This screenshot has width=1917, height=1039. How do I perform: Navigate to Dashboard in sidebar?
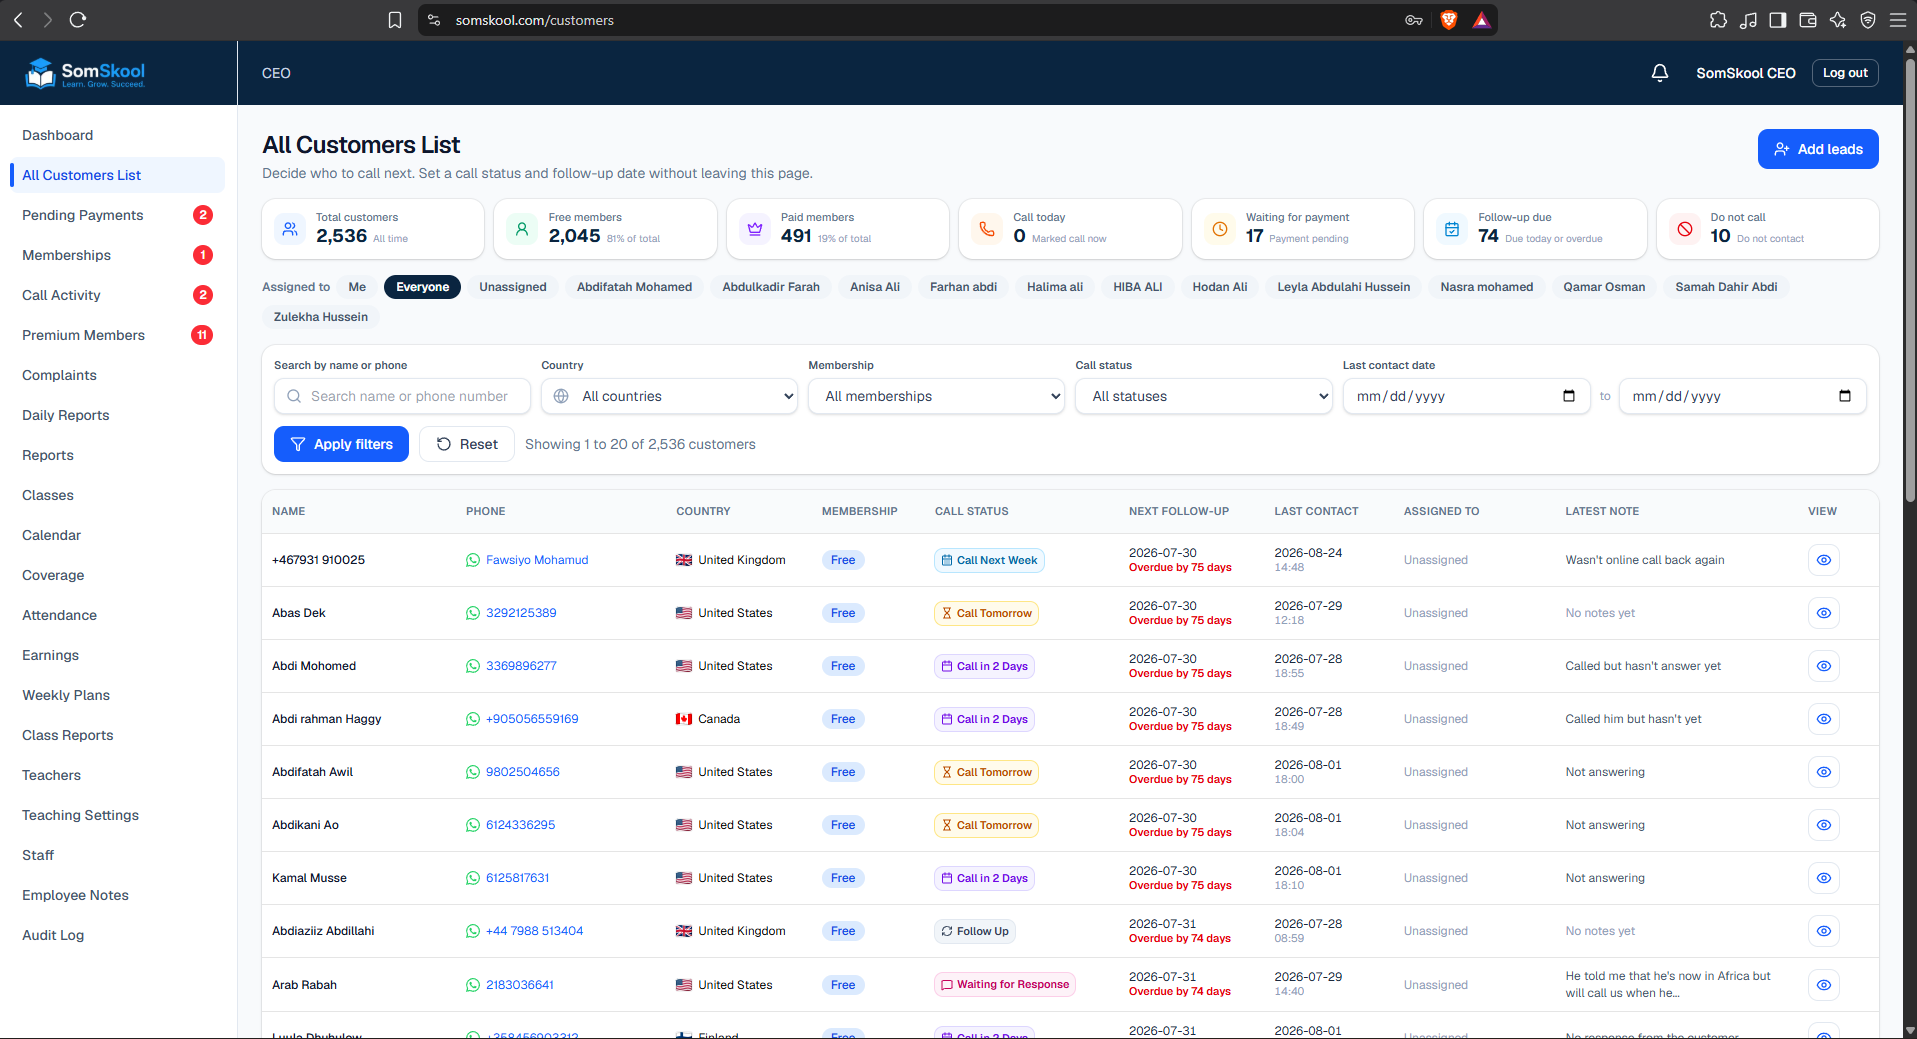117,135
